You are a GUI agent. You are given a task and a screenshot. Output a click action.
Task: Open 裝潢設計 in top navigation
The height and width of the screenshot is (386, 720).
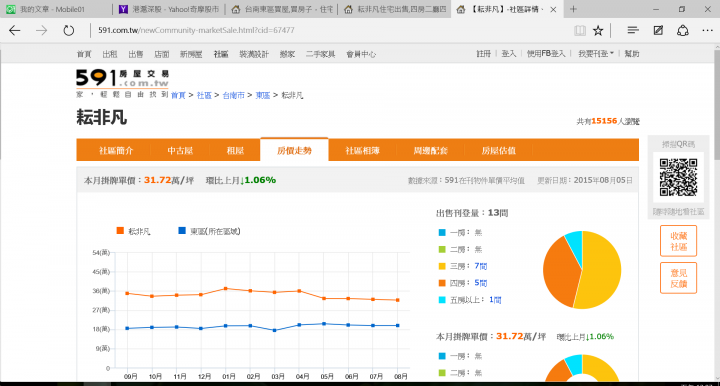254,54
